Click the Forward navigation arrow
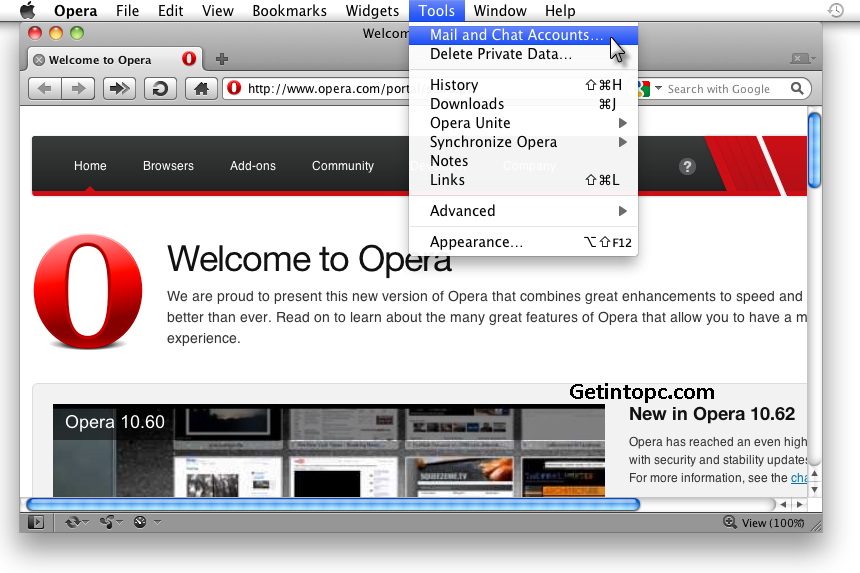The width and height of the screenshot is (860, 573). click(x=78, y=88)
